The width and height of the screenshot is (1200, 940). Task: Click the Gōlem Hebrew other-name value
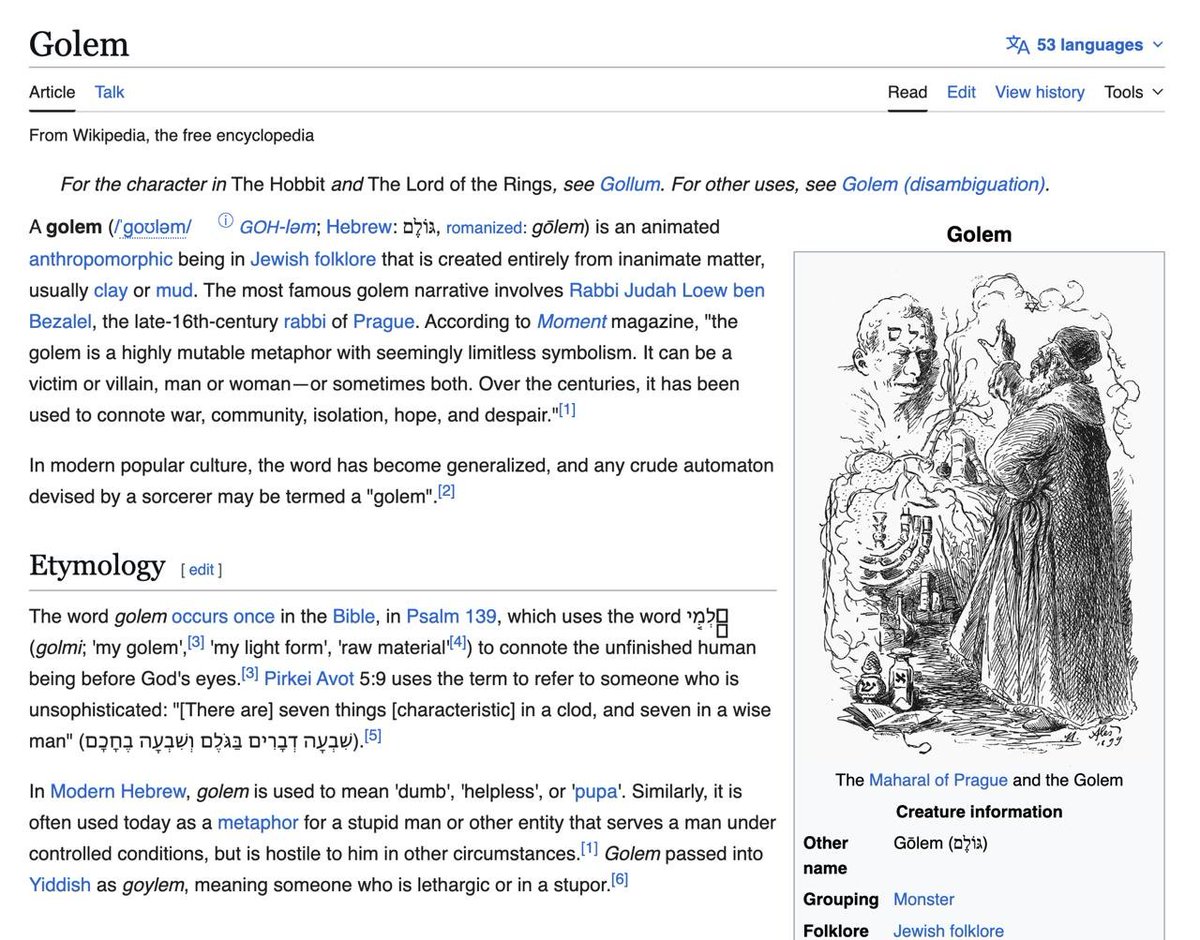pos(941,843)
